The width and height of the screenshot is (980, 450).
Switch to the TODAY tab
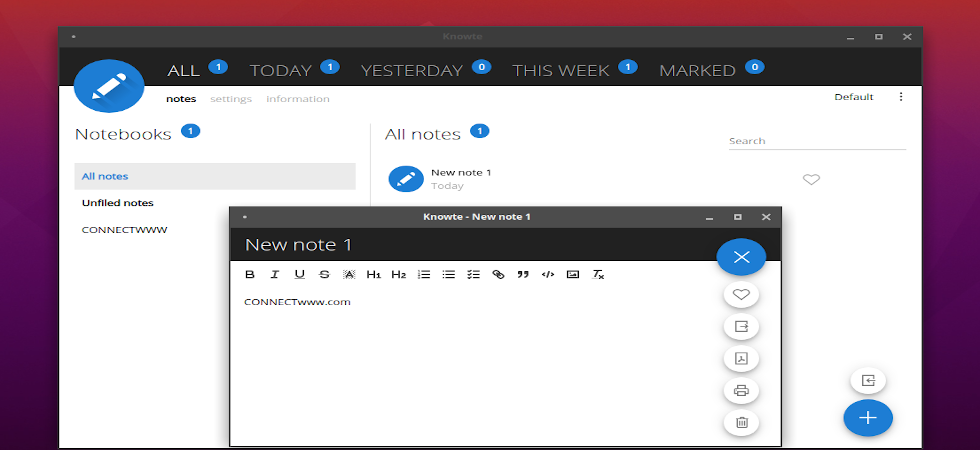[281, 71]
